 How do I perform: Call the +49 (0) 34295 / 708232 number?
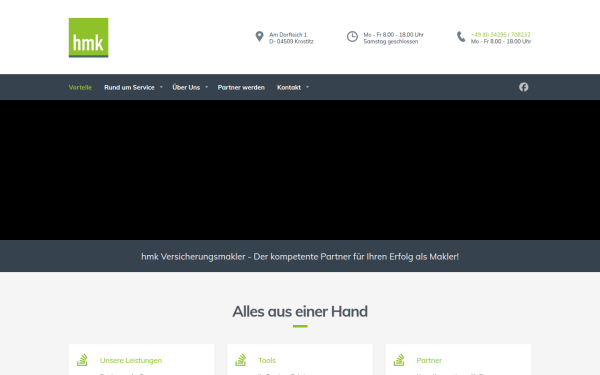pyautogui.click(x=501, y=34)
